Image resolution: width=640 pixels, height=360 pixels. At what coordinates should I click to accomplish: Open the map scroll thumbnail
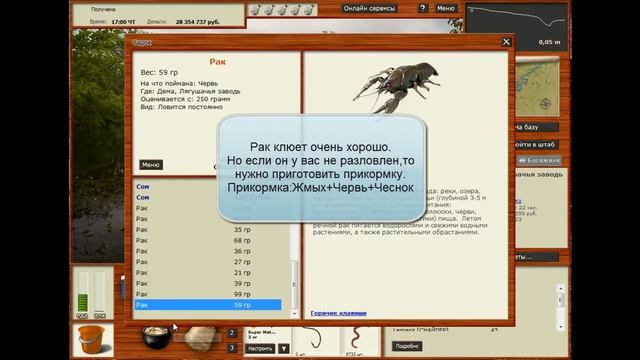click(537, 87)
